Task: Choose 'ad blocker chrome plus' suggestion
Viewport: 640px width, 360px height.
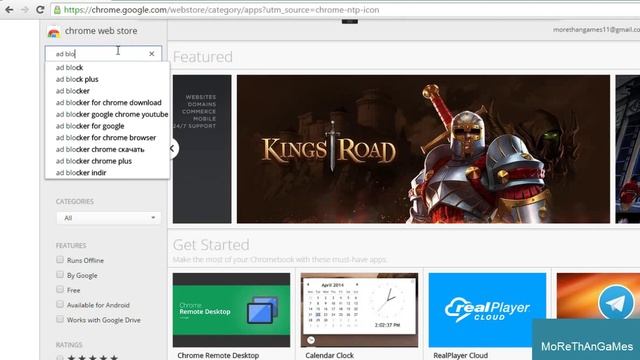Action: pos(107,161)
